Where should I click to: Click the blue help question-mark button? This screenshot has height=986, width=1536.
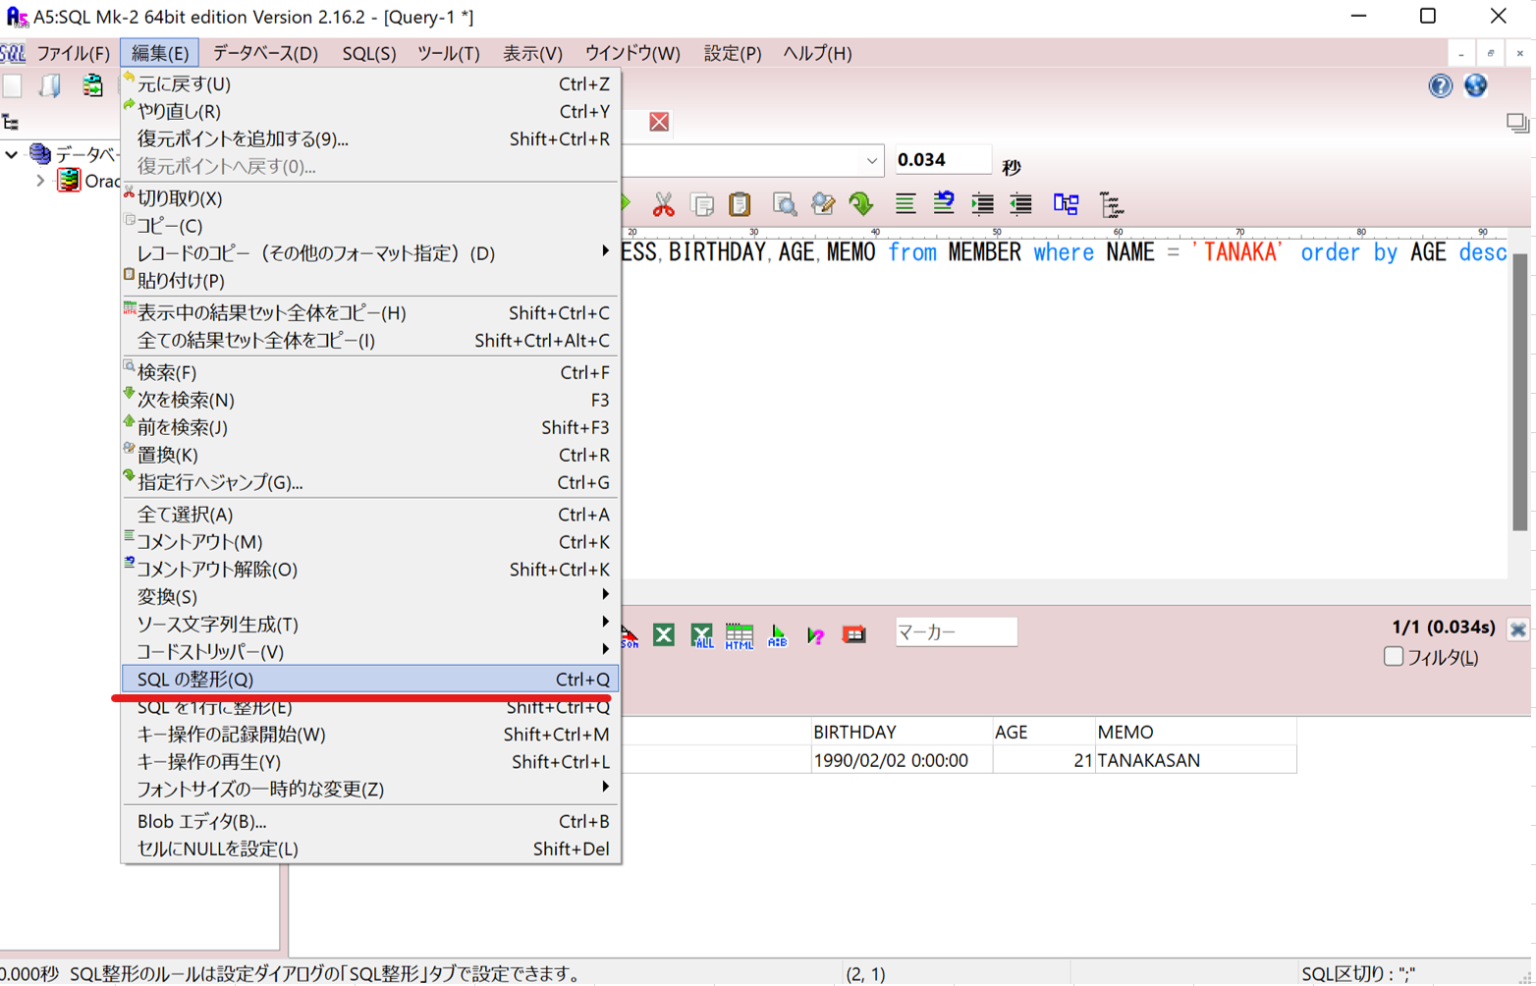[1439, 86]
